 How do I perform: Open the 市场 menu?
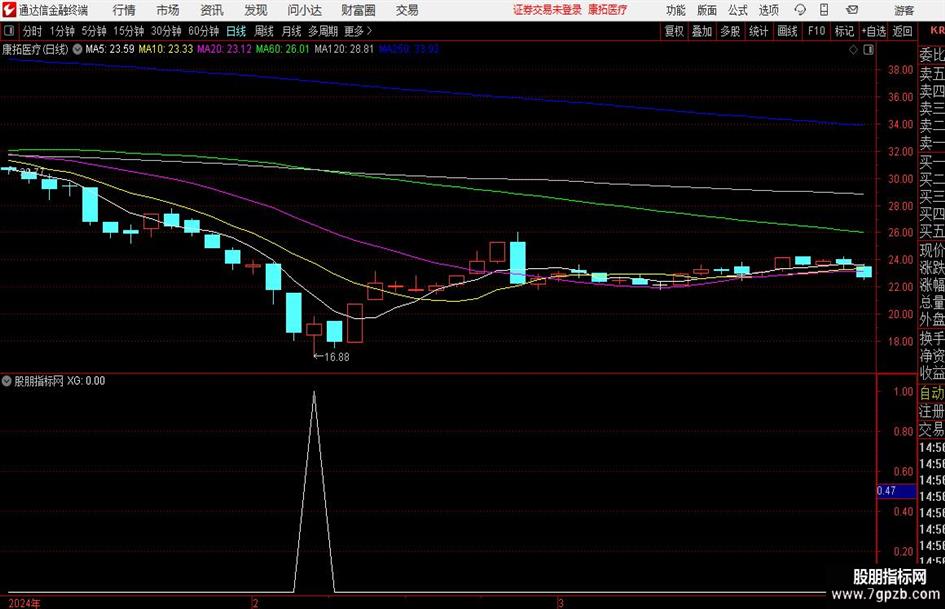[168, 10]
